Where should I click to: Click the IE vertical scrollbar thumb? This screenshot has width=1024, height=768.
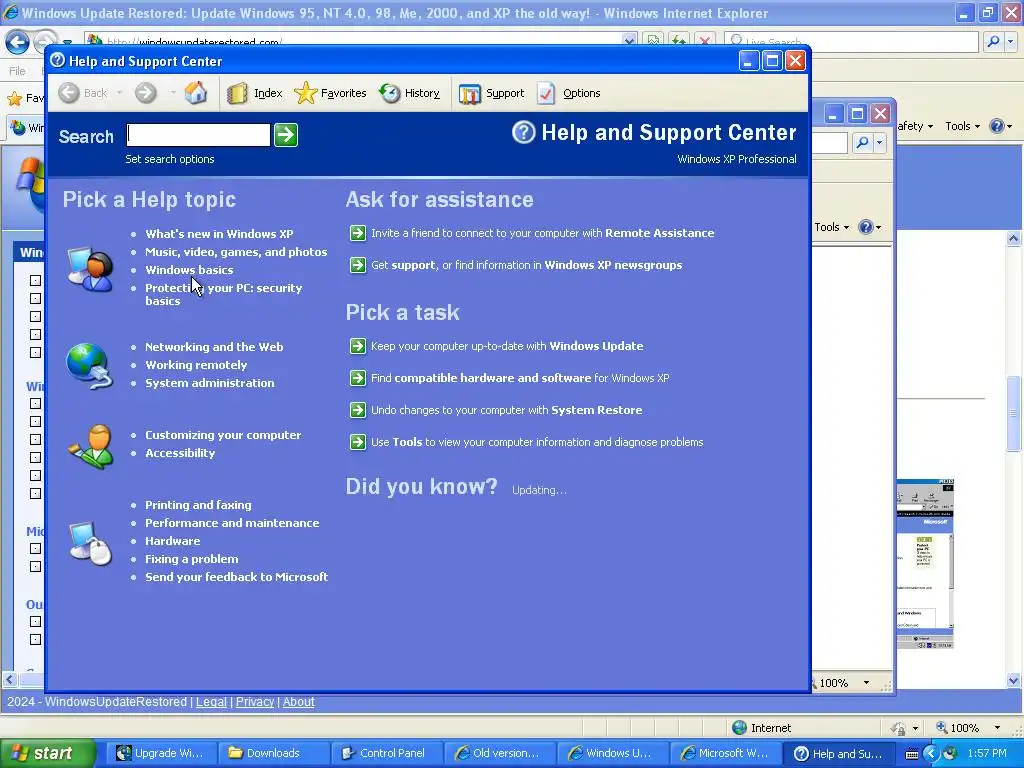pyautogui.click(x=1013, y=413)
